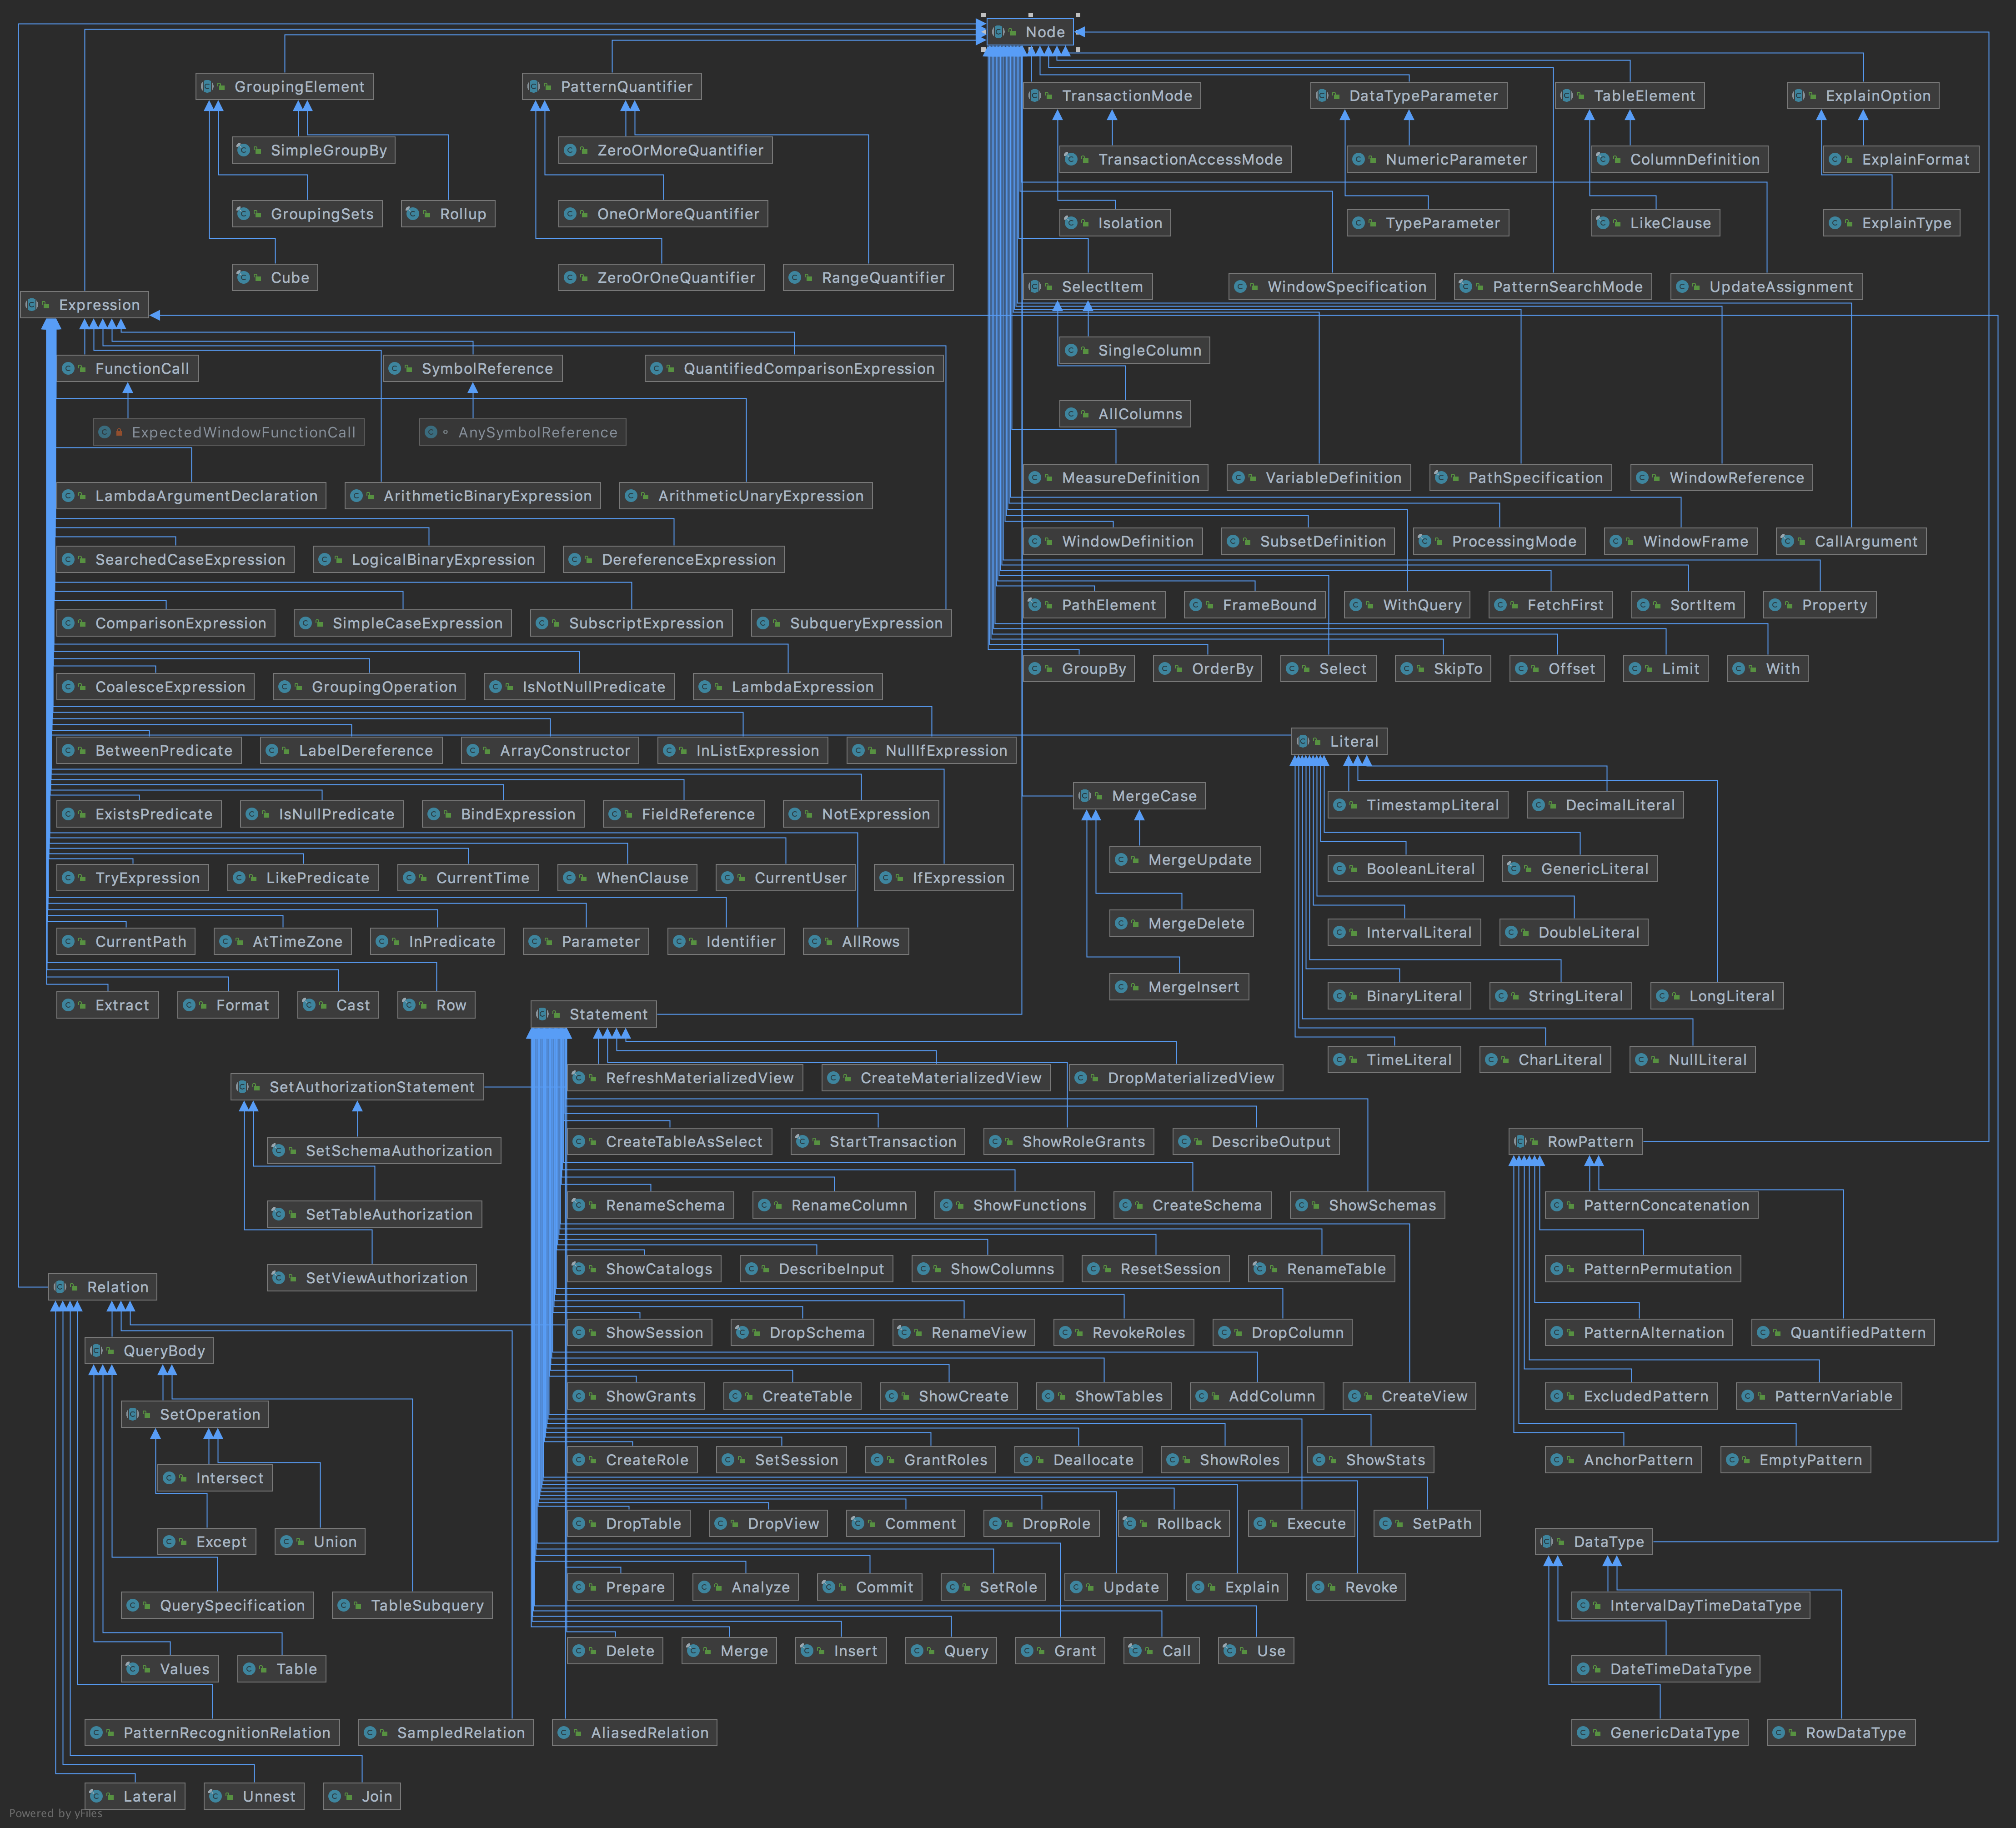Screen dimensions: 2016x1828
Task: Click the RowPattern node's class icon
Action: pos(1520,1141)
